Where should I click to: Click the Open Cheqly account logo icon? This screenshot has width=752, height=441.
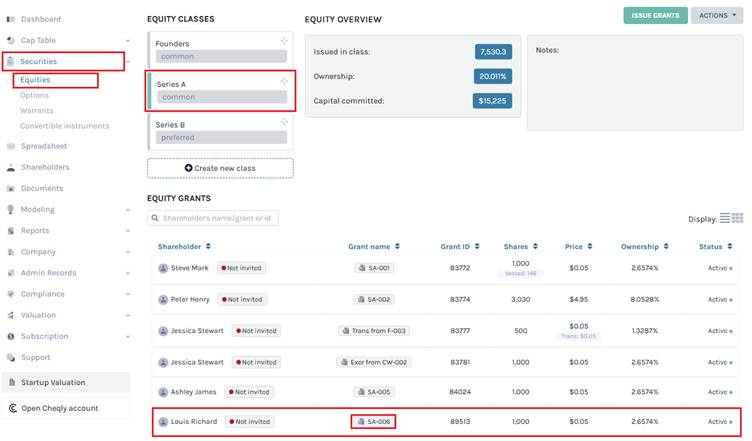pyautogui.click(x=12, y=408)
